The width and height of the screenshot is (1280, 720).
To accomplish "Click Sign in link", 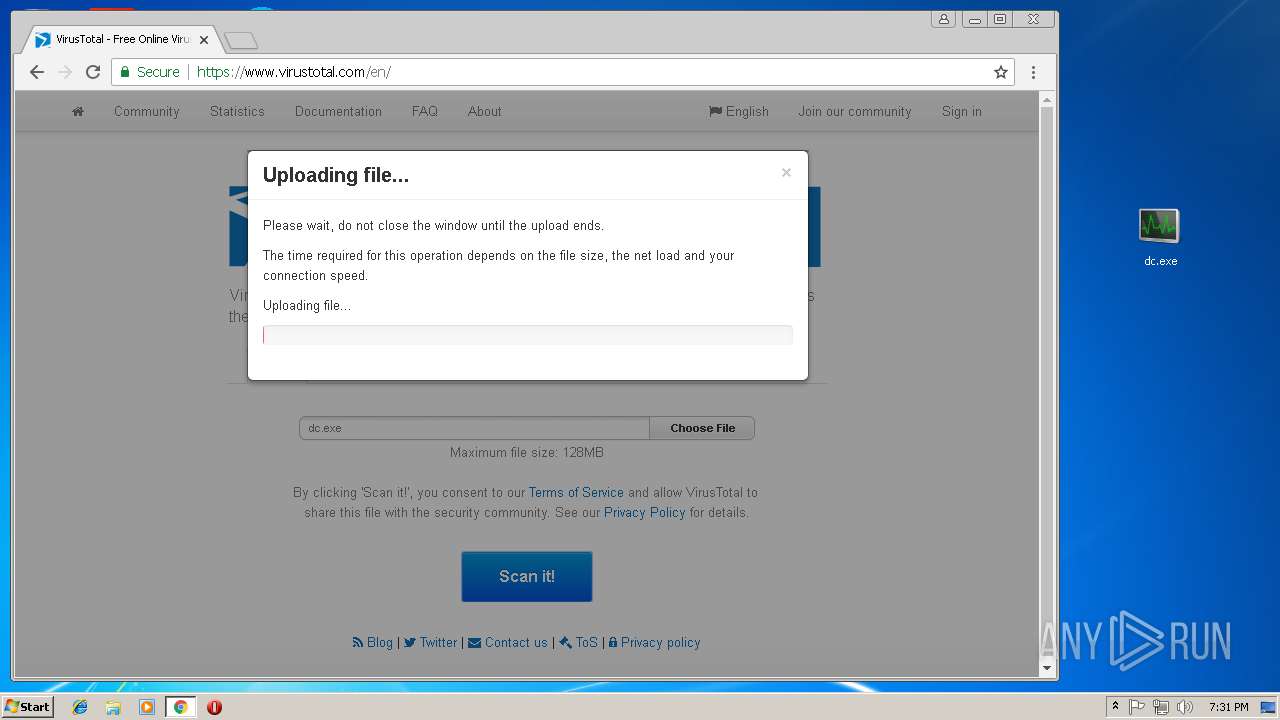I will pyautogui.click(x=962, y=111).
